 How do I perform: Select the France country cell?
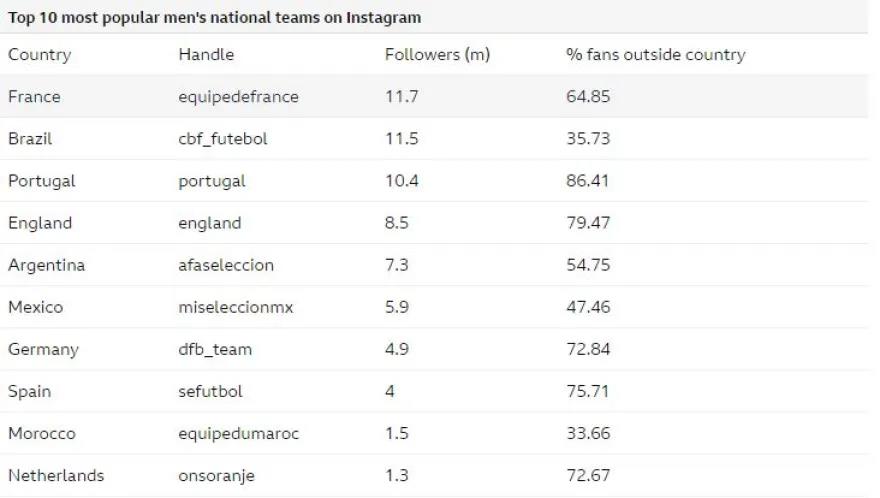(x=34, y=97)
